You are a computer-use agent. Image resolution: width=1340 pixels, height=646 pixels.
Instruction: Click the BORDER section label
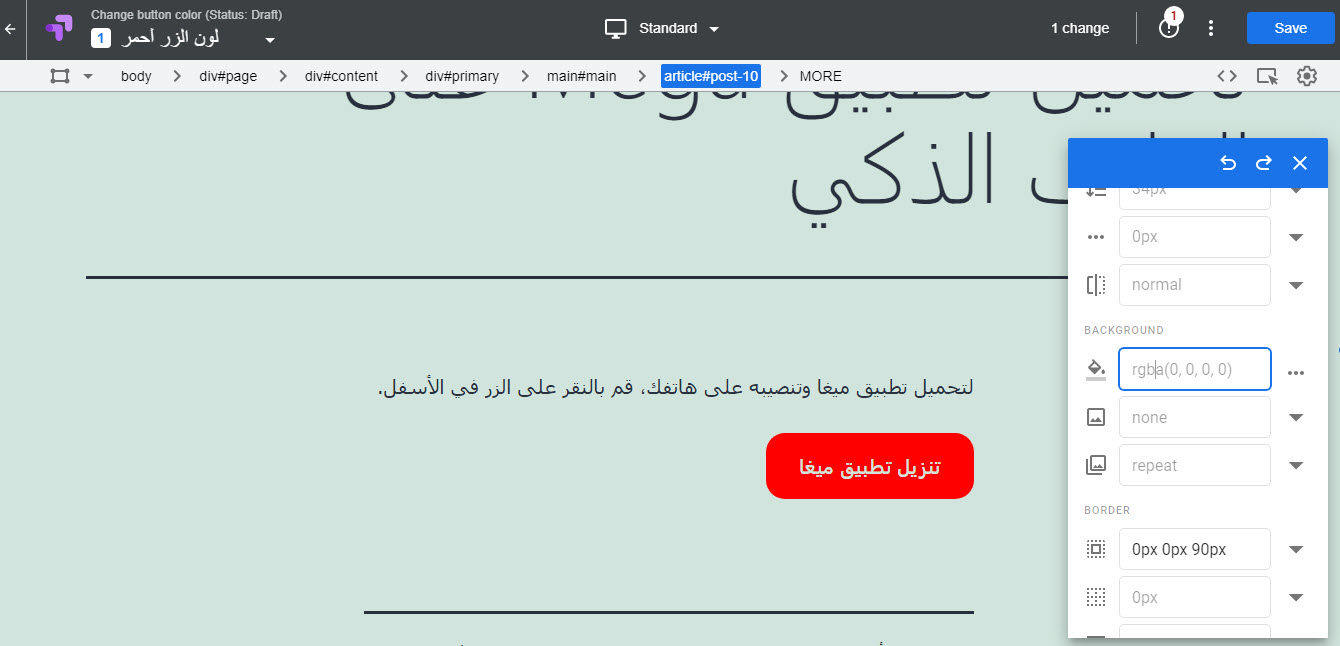point(1107,510)
